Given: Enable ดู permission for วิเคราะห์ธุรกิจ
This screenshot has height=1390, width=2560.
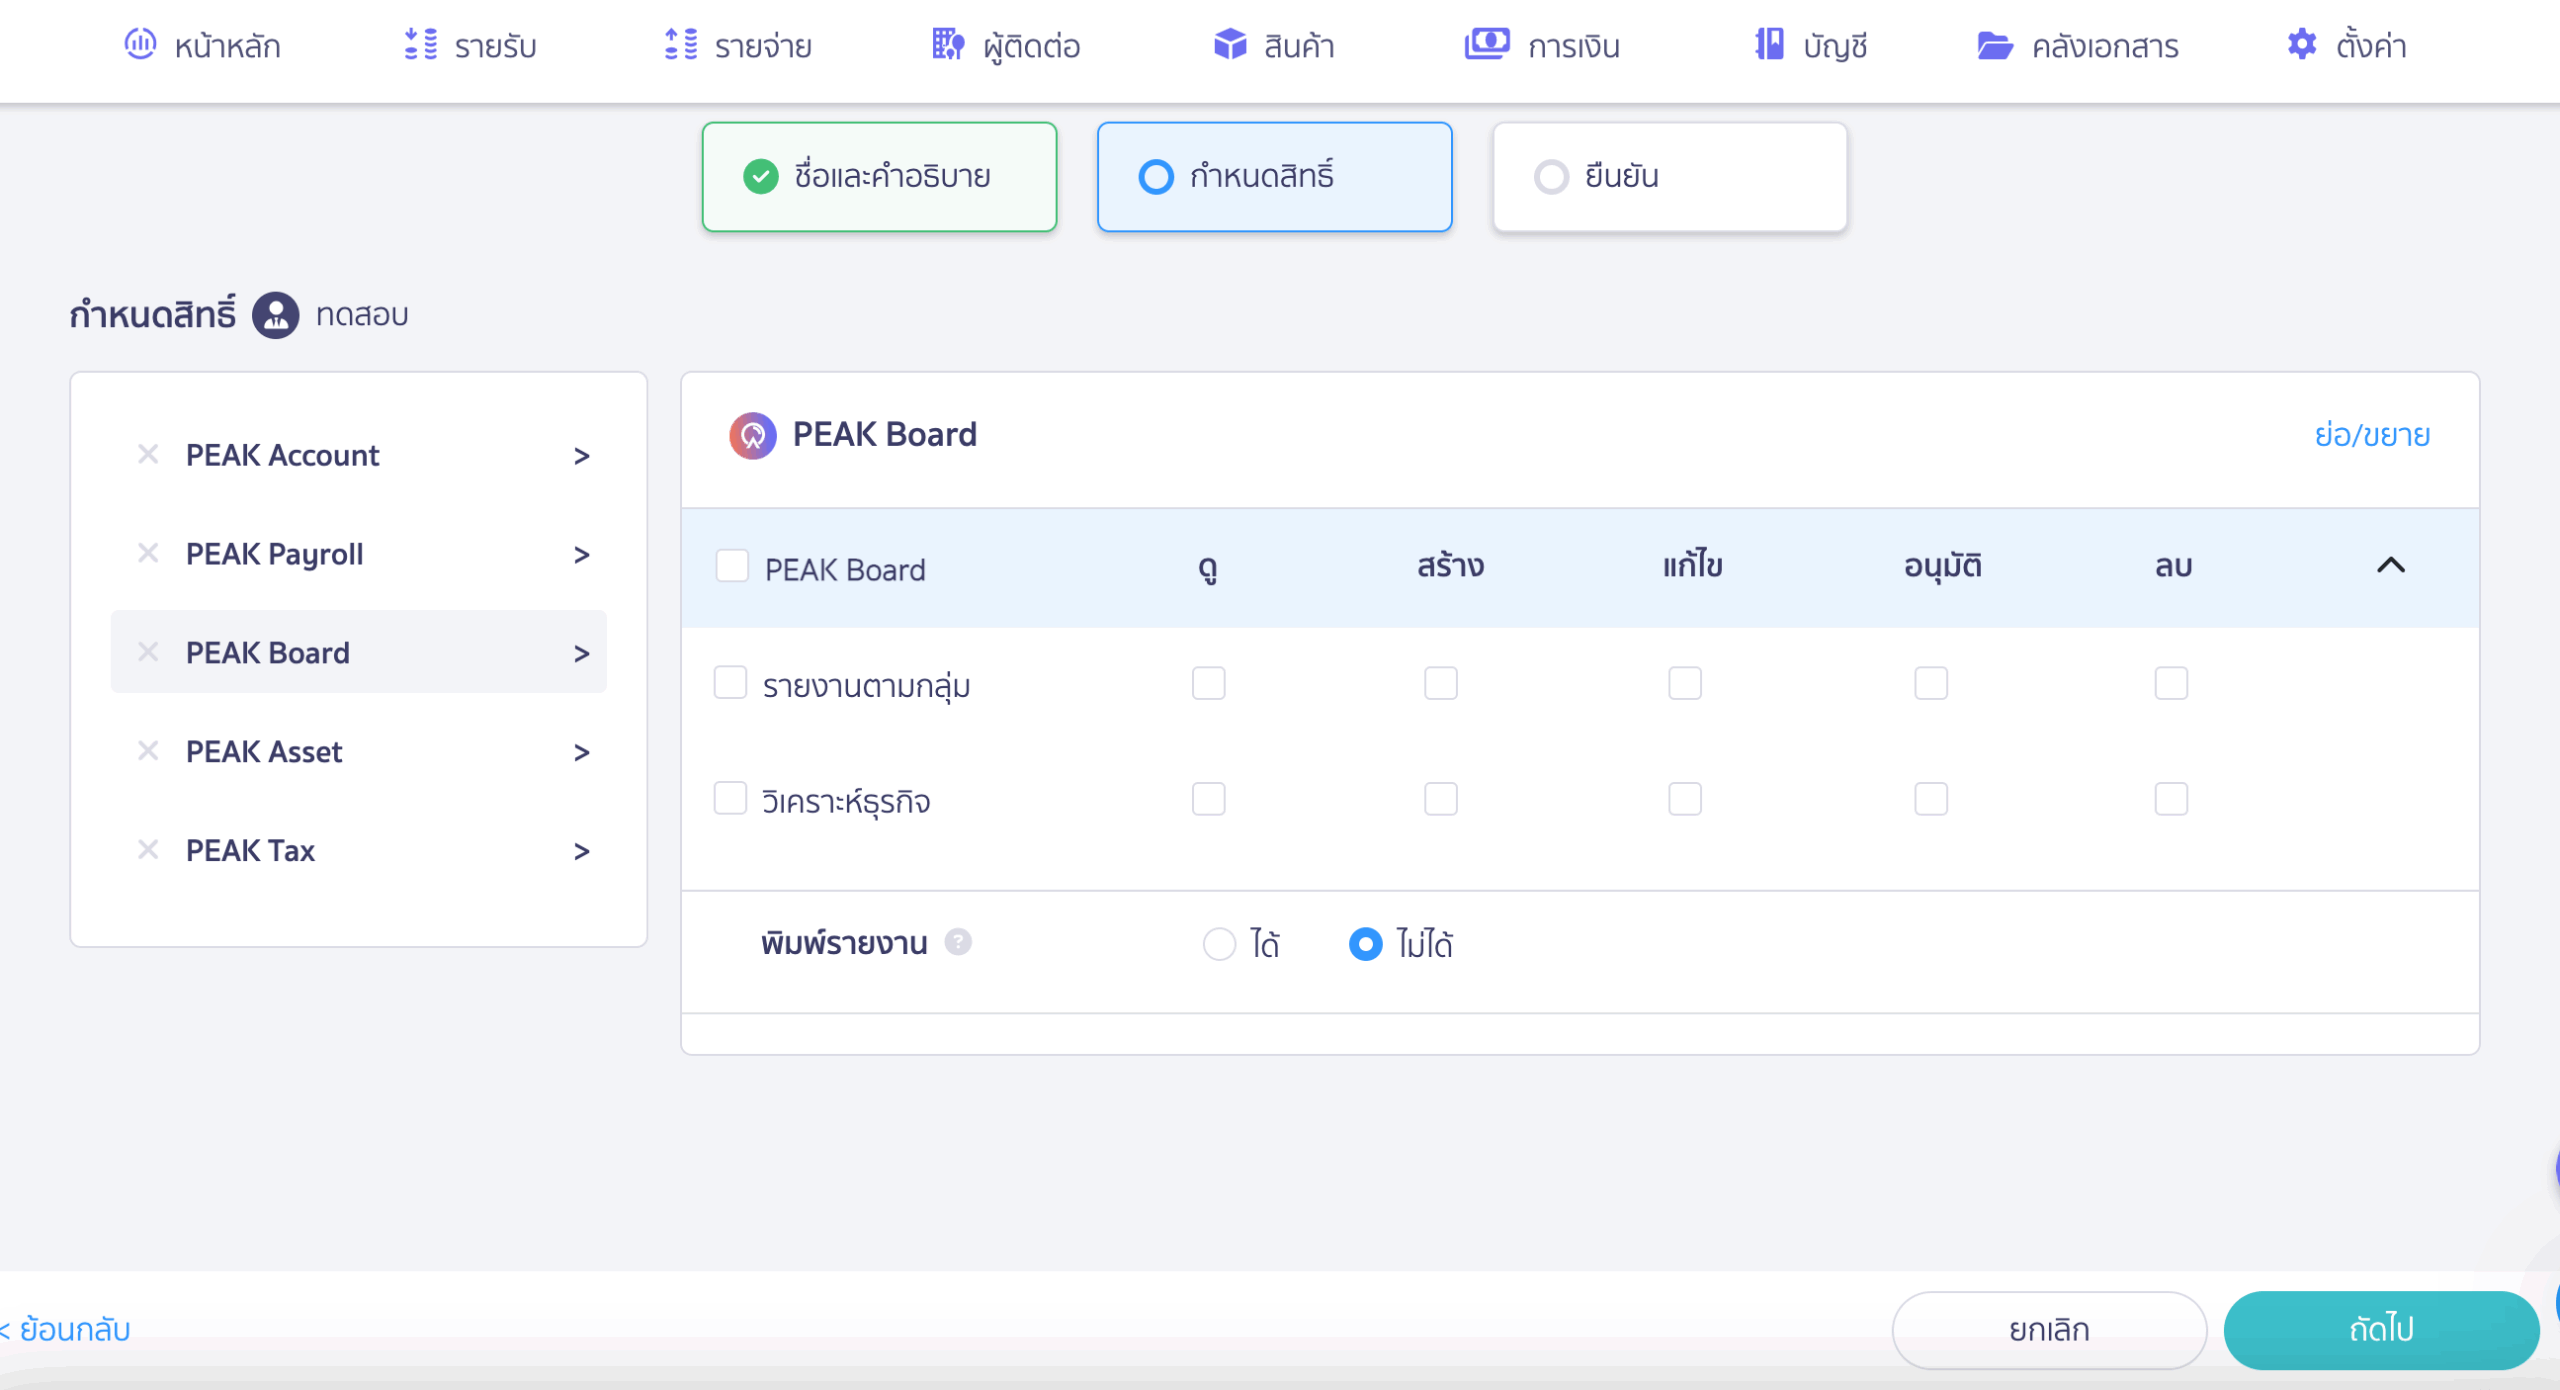Looking at the screenshot, I should [1209, 799].
